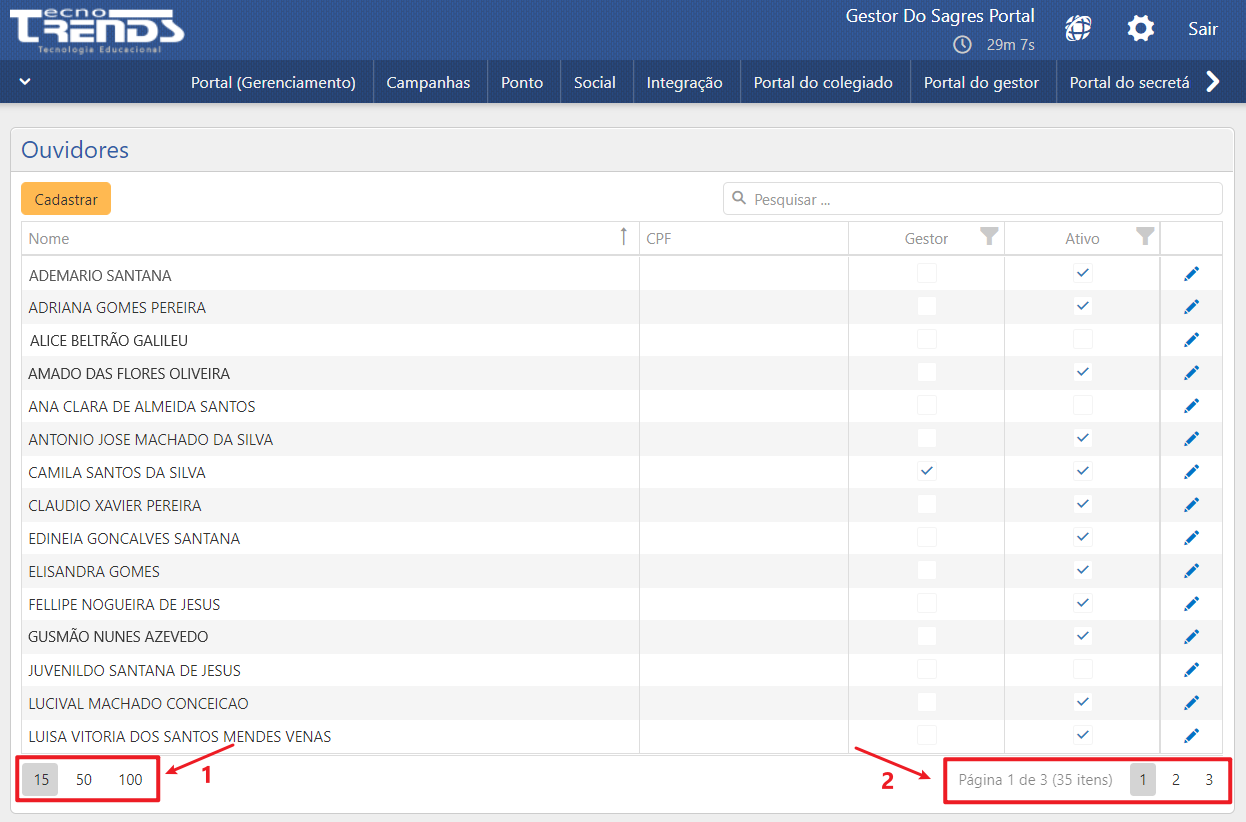
Task: Click the Gestor column filter icon
Action: pyautogui.click(x=988, y=237)
